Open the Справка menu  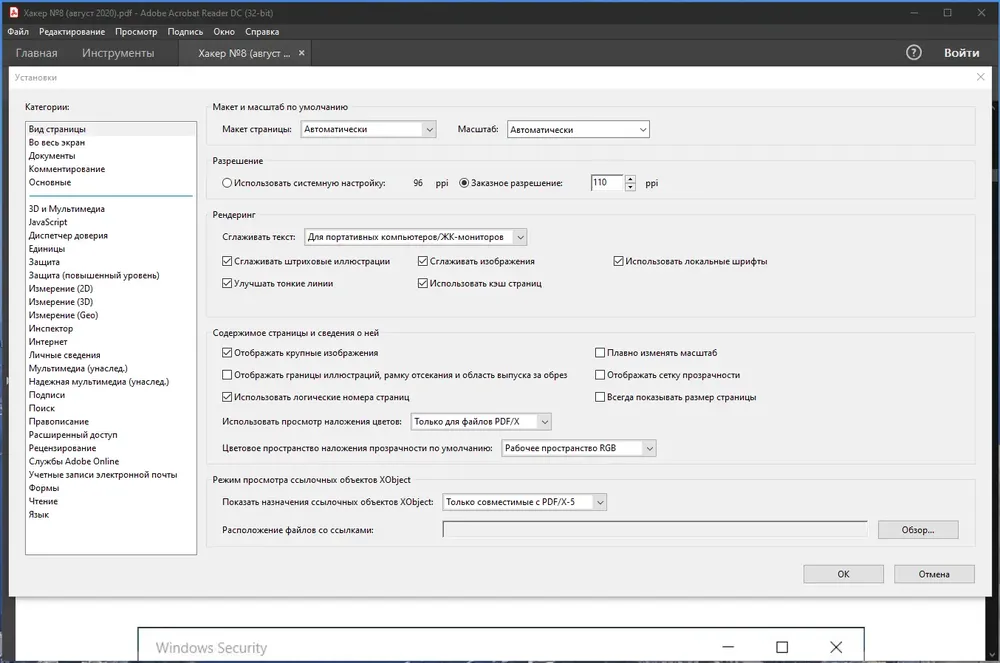(x=262, y=31)
